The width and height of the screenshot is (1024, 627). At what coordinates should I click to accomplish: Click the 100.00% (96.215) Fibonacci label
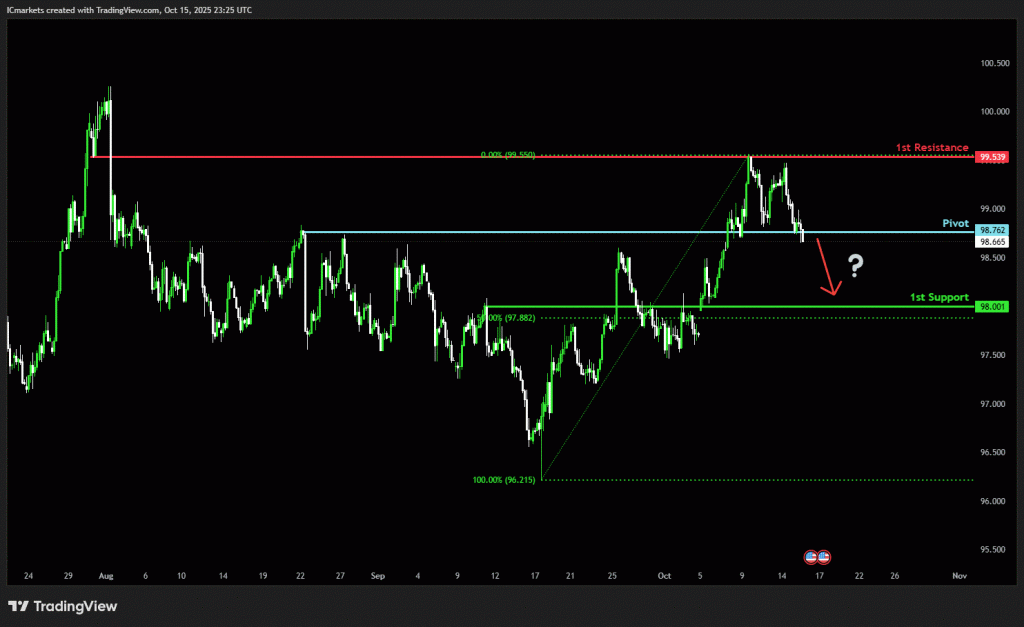[x=504, y=480]
